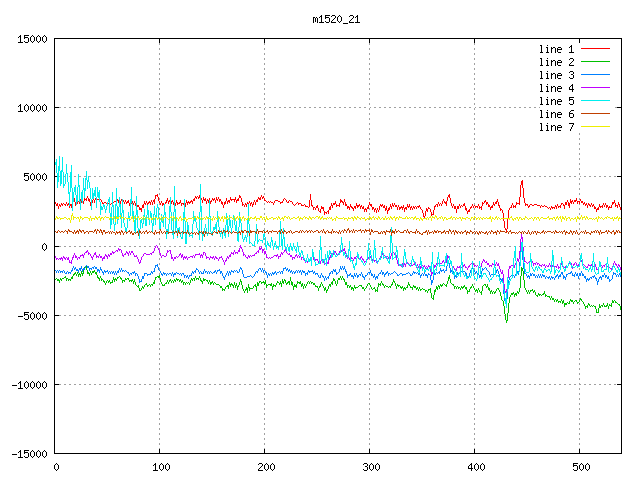Click the green line 2 legend sample
Viewport: 640px width, 480px height.
click(595, 62)
